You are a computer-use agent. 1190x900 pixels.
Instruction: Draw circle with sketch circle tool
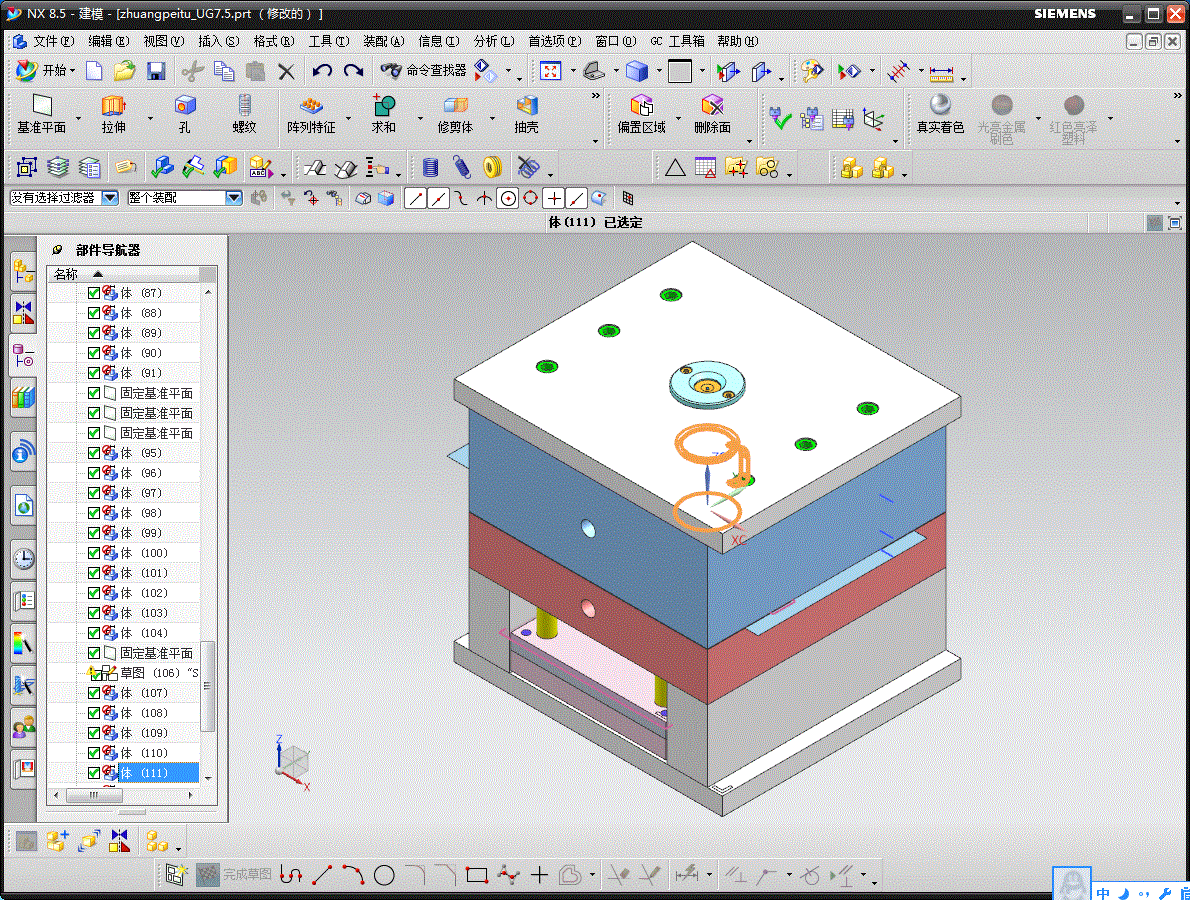click(x=384, y=875)
